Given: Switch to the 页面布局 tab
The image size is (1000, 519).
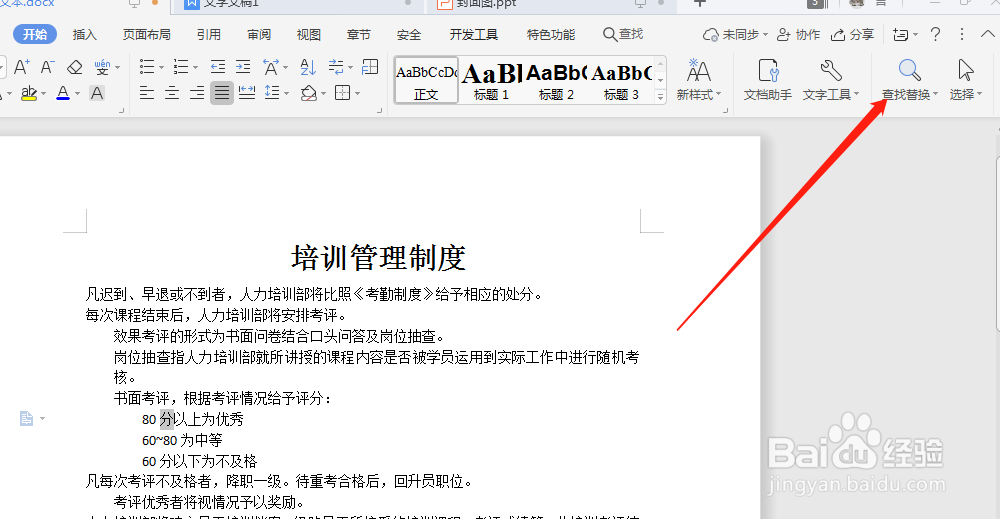Looking at the screenshot, I should [147, 34].
